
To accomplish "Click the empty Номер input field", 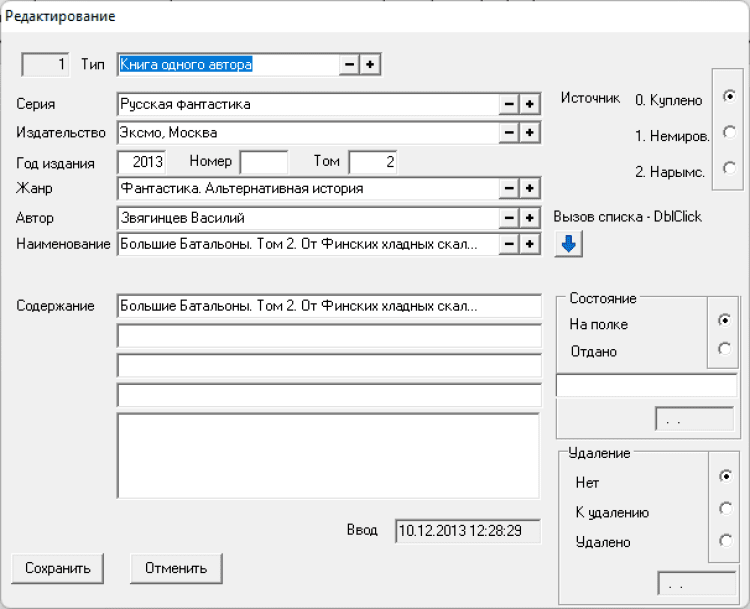I will [x=263, y=161].
